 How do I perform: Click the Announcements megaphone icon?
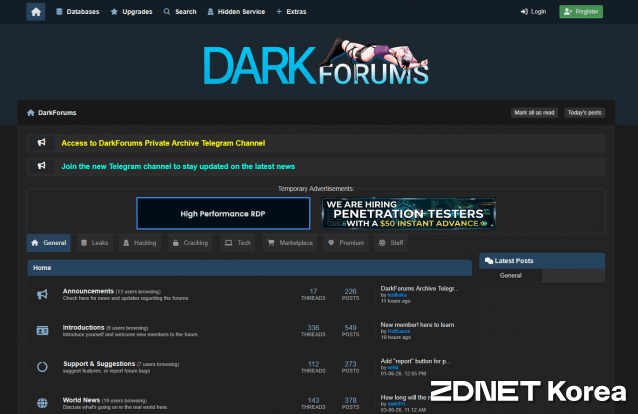click(x=42, y=294)
